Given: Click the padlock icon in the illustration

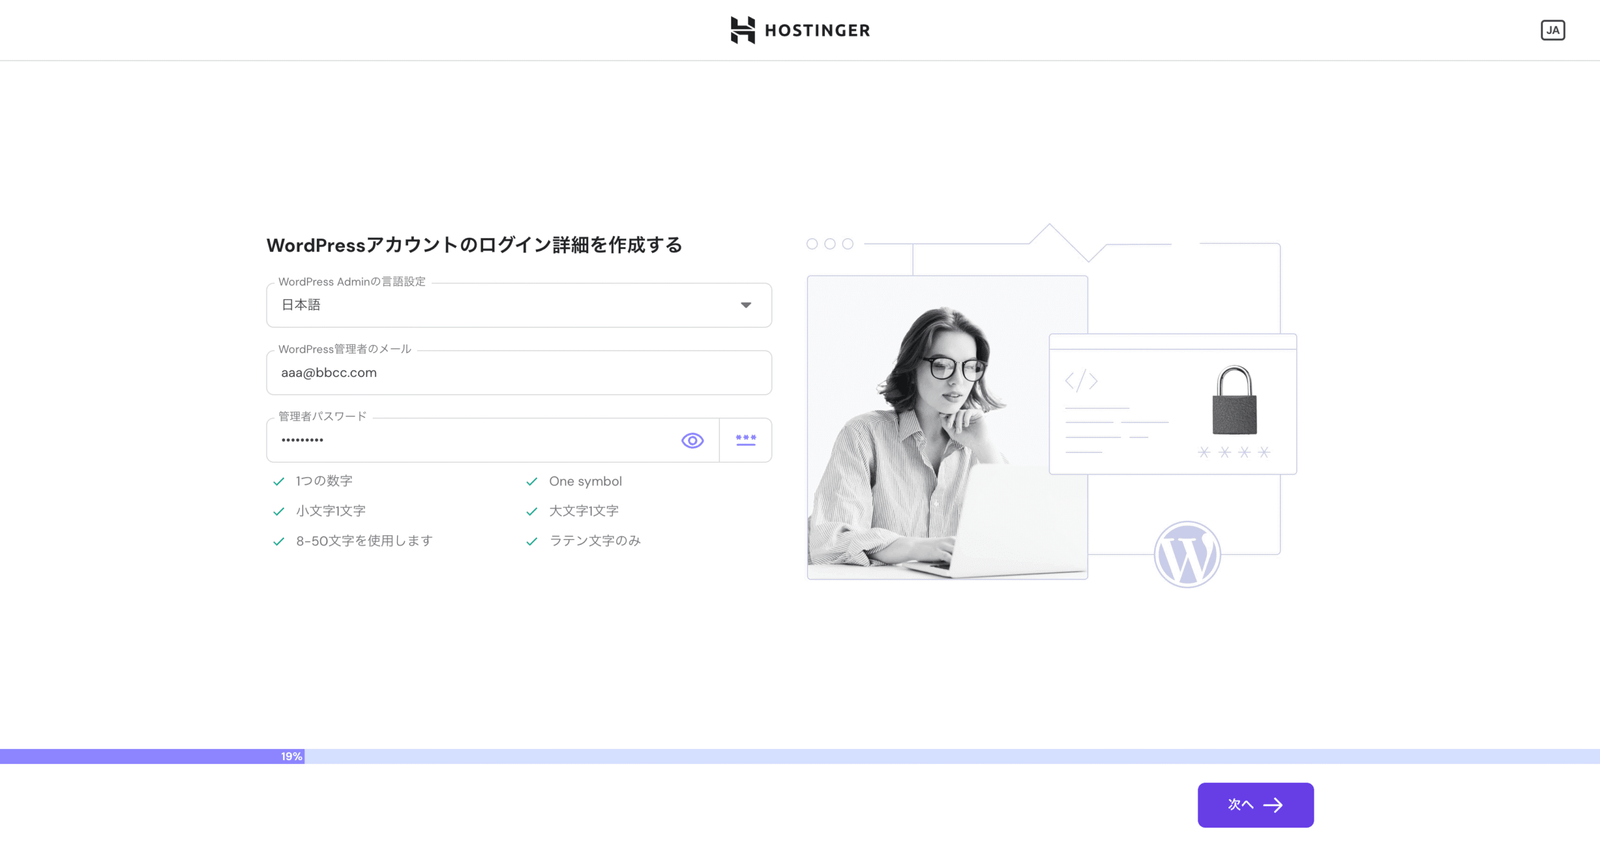Looking at the screenshot, I should tap(1235, 400).
